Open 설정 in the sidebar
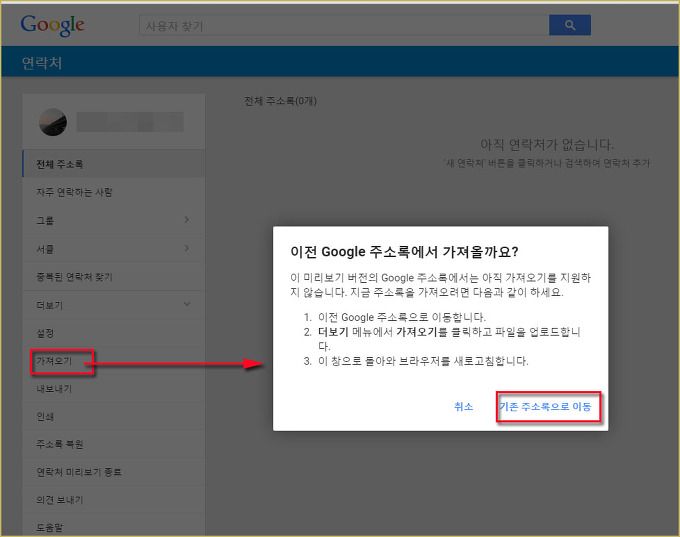Image resolution: width=680 pixels, height=537 pixels. (114, 333)
